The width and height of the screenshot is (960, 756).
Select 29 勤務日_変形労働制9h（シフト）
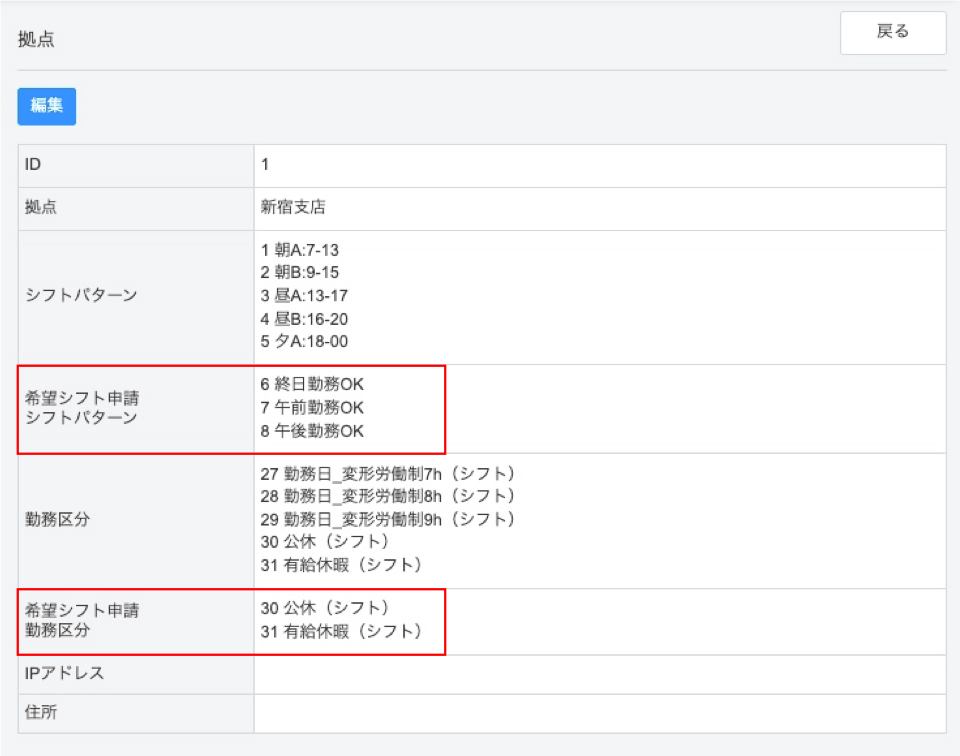(388, 519)
